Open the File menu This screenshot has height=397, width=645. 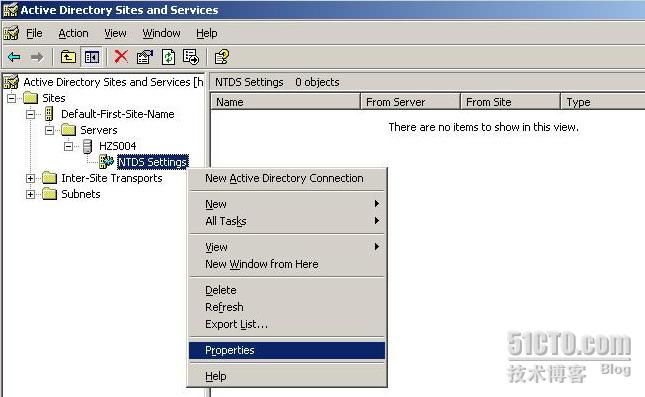coord(34,33)
